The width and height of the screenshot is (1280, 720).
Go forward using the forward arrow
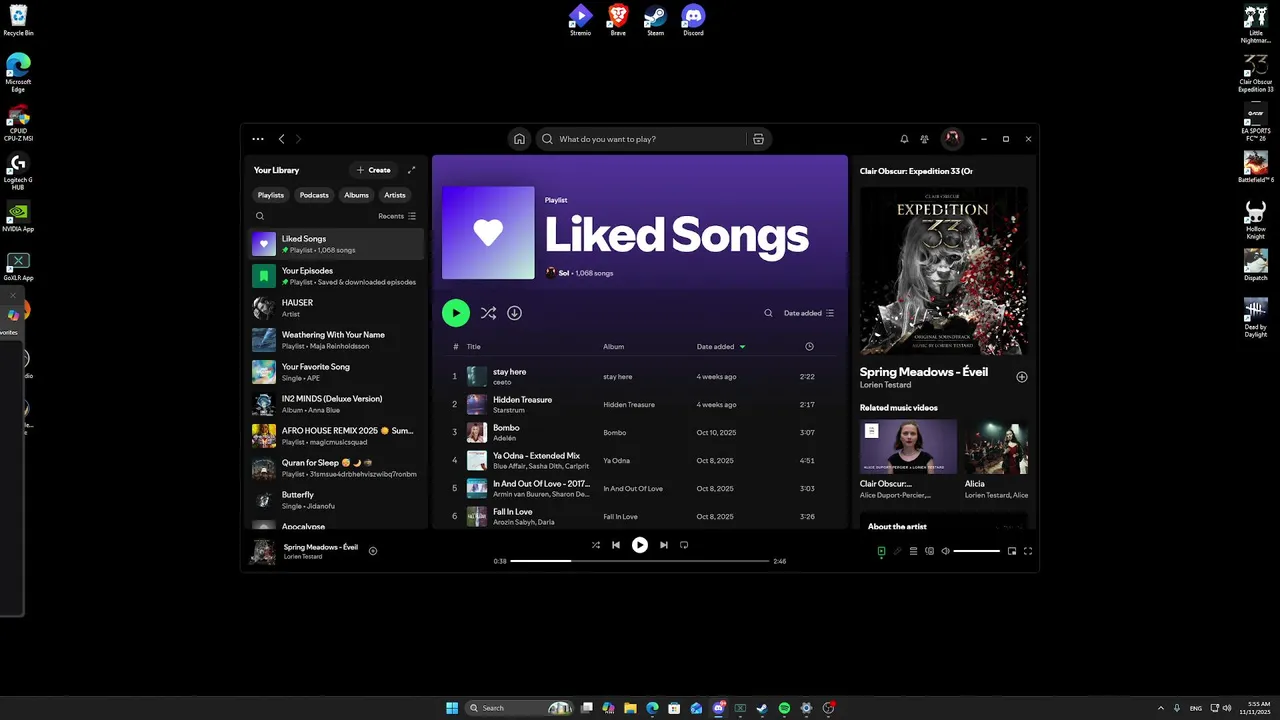point(298,139)
